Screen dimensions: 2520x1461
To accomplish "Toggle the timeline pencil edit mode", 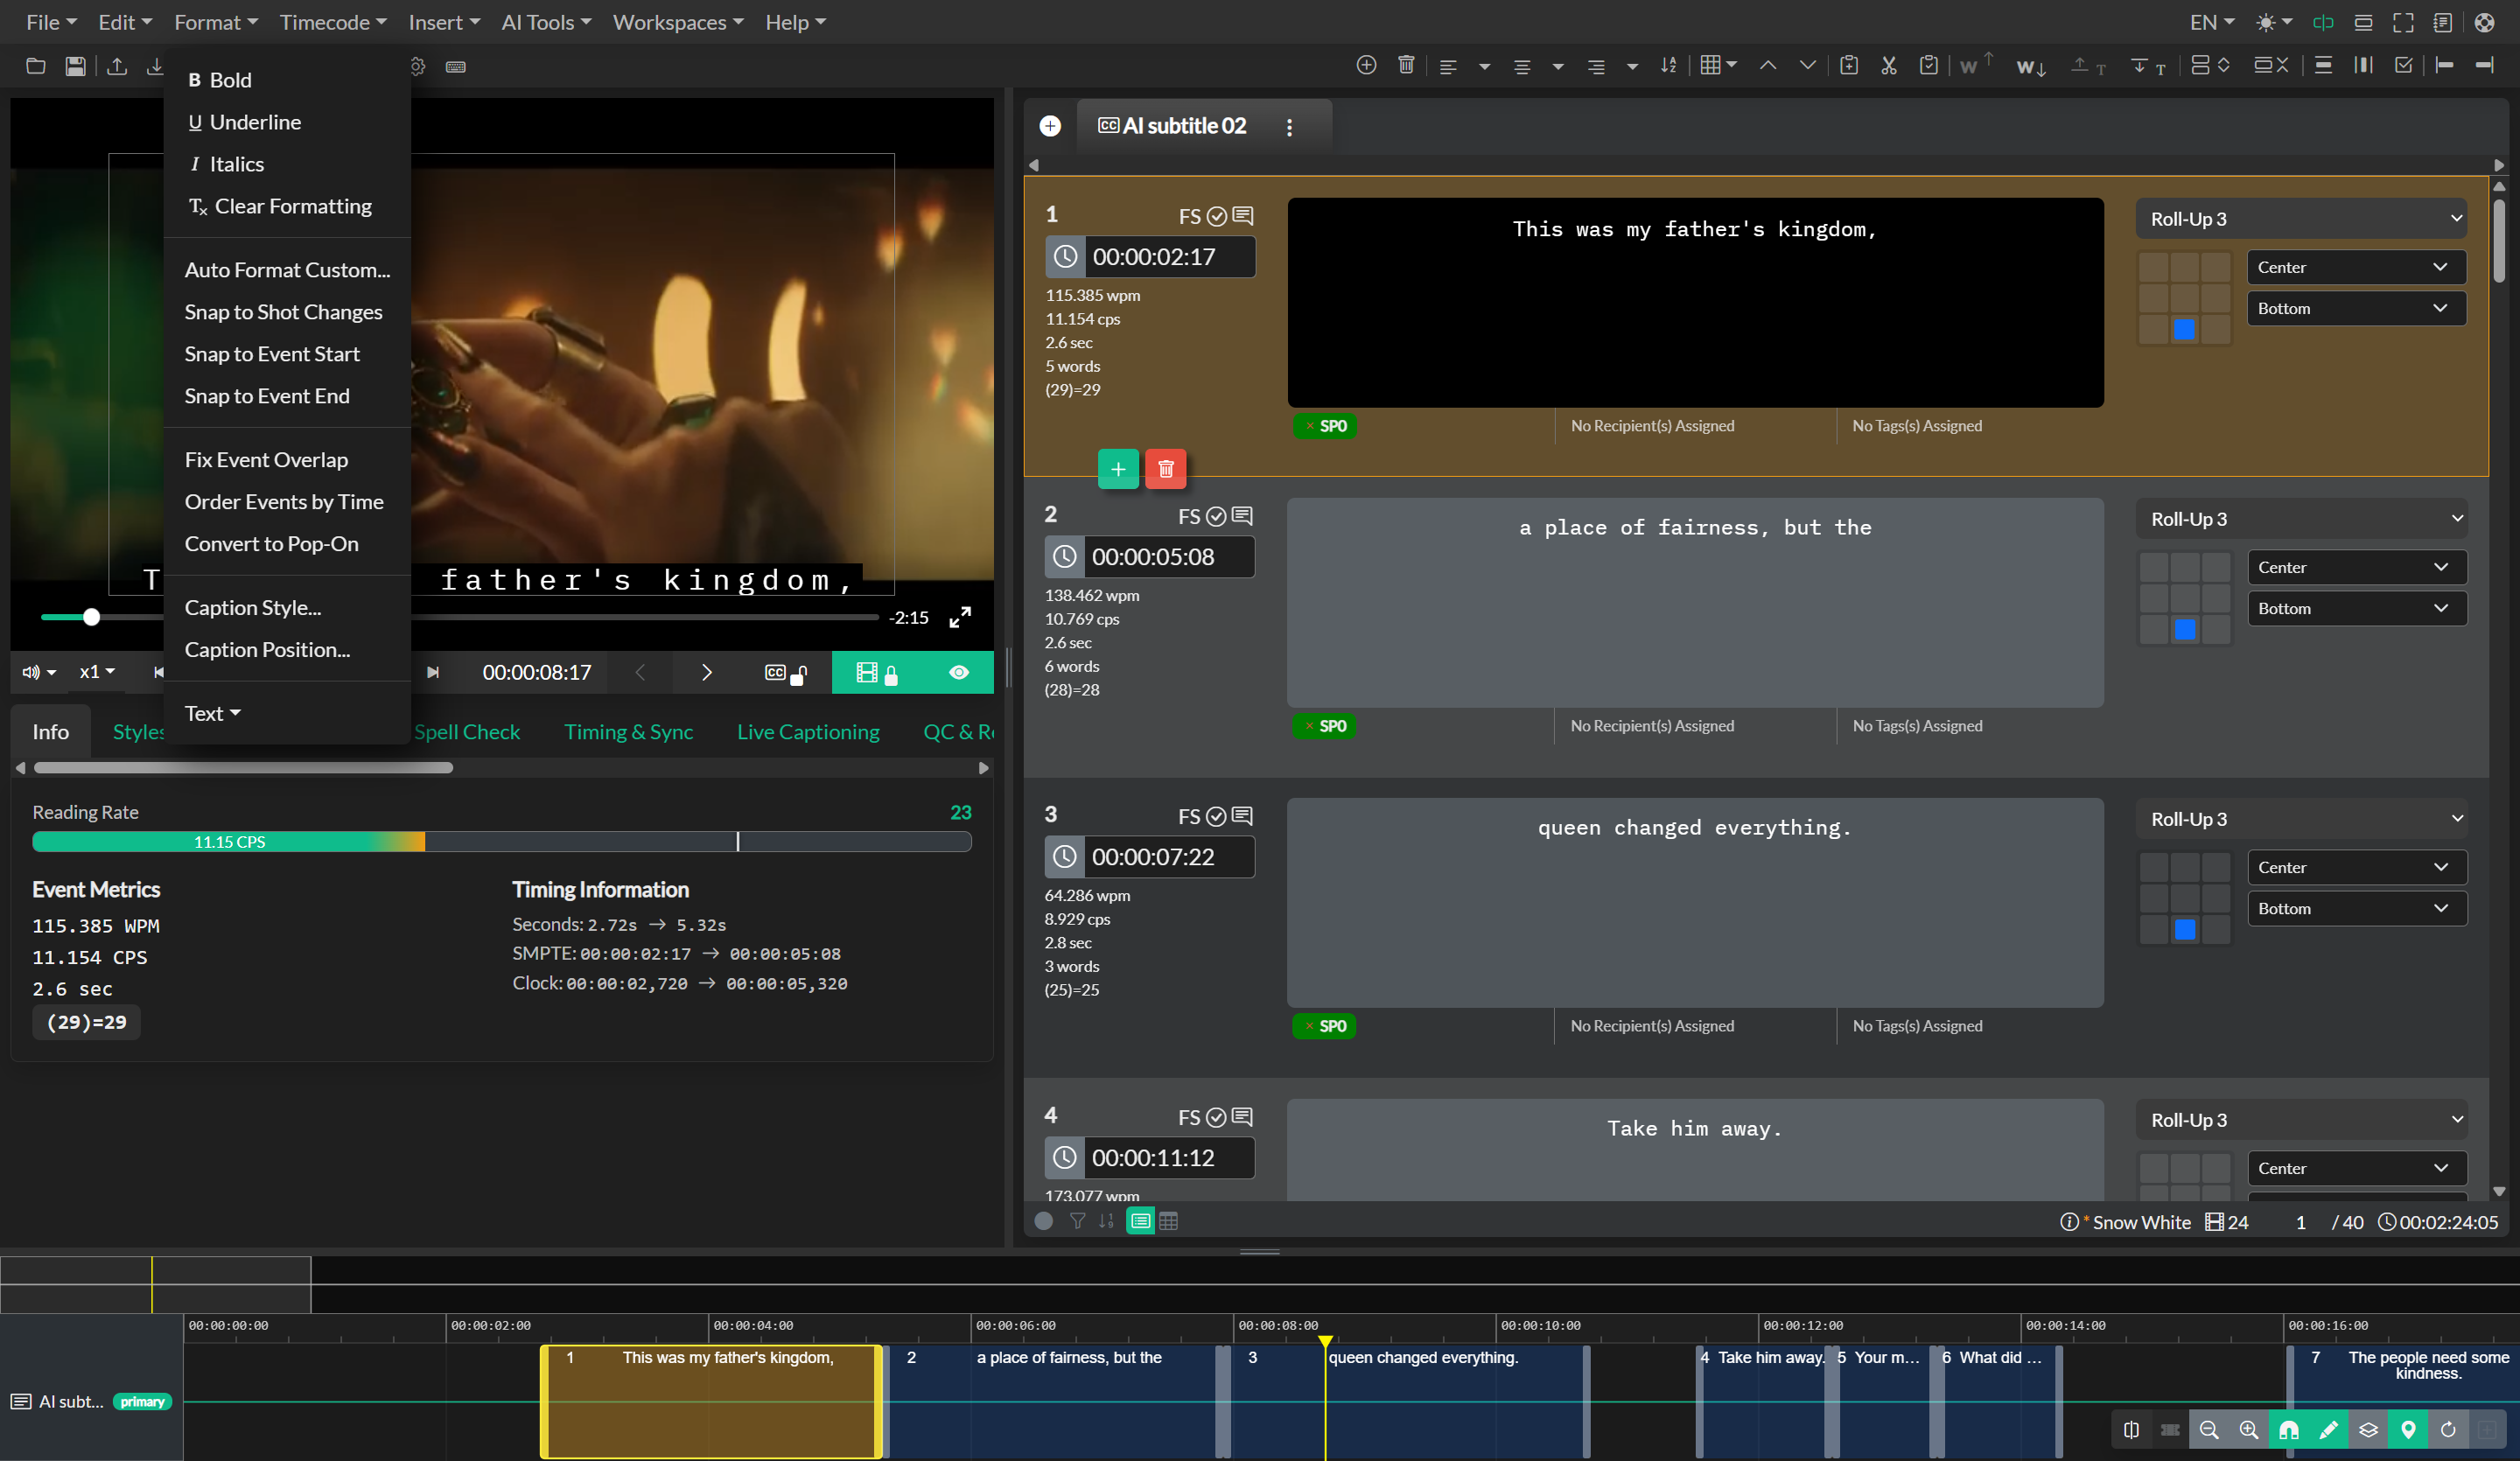I will click(2328, 1430).
